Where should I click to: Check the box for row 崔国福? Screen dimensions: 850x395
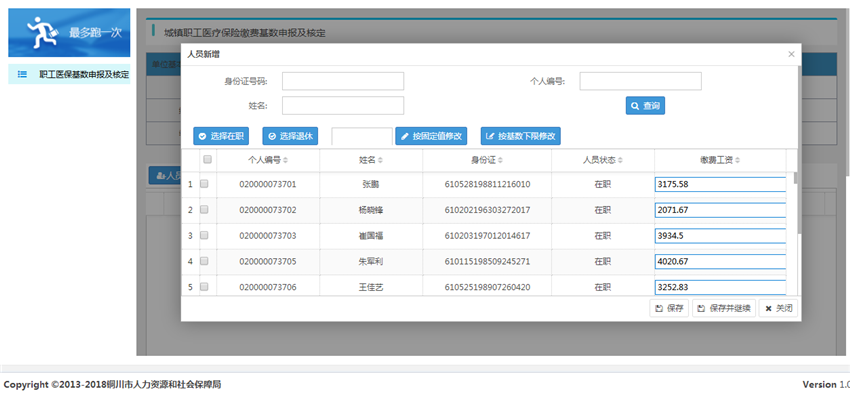(204, 236)
